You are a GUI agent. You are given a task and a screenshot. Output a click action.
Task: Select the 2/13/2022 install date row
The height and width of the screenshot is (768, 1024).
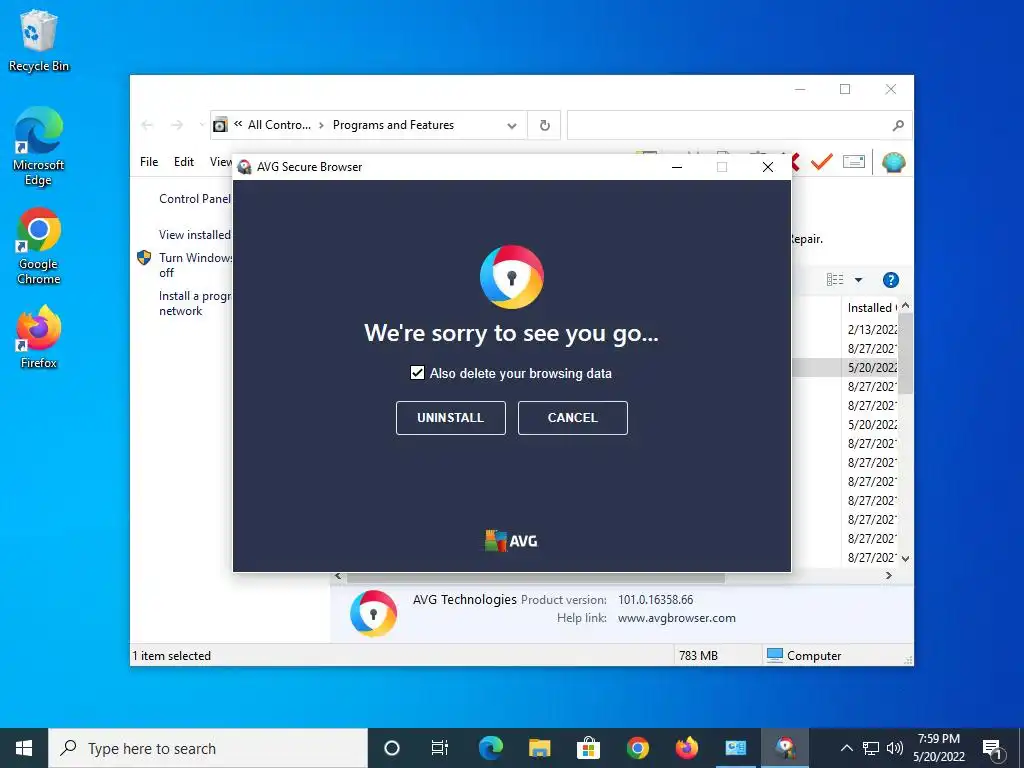pyautogui.click(x=872, y=329)
